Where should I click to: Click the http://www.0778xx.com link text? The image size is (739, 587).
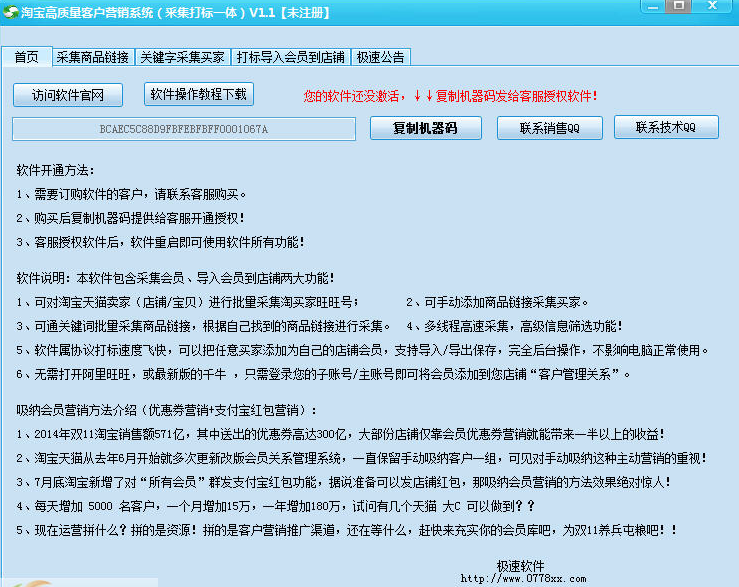(523, 579)
